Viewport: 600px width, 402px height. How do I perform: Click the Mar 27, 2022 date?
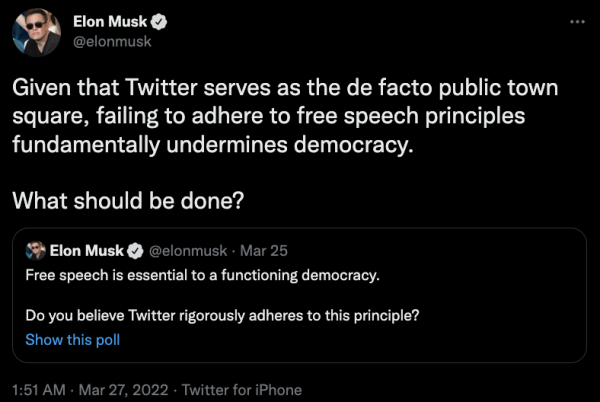(x=124, y=390)
